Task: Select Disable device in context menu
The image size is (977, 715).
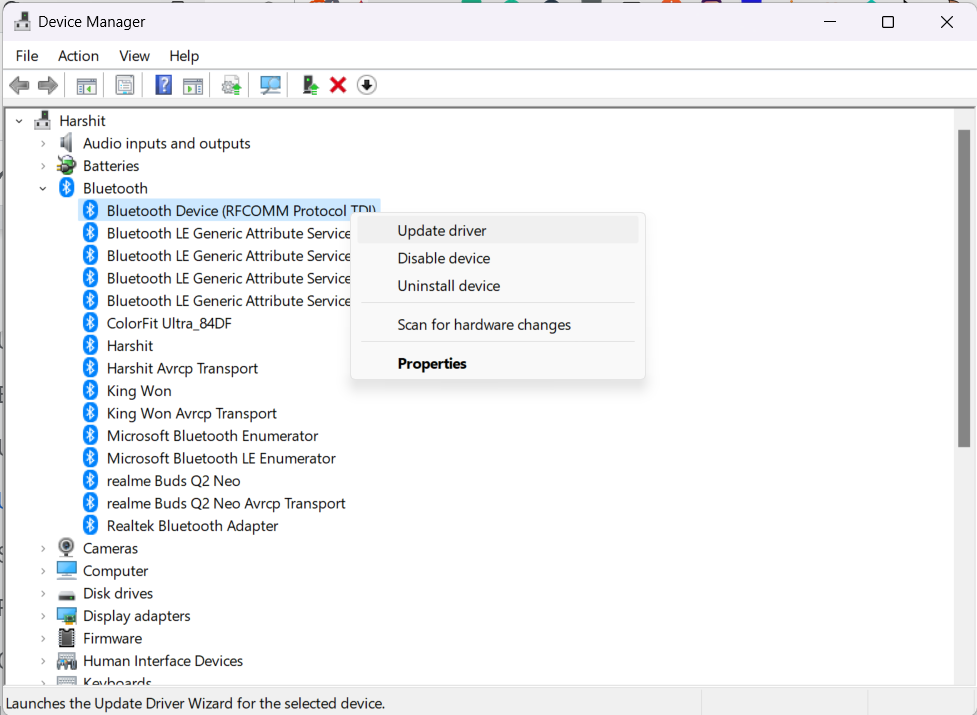Action: (x=443, y=258)
